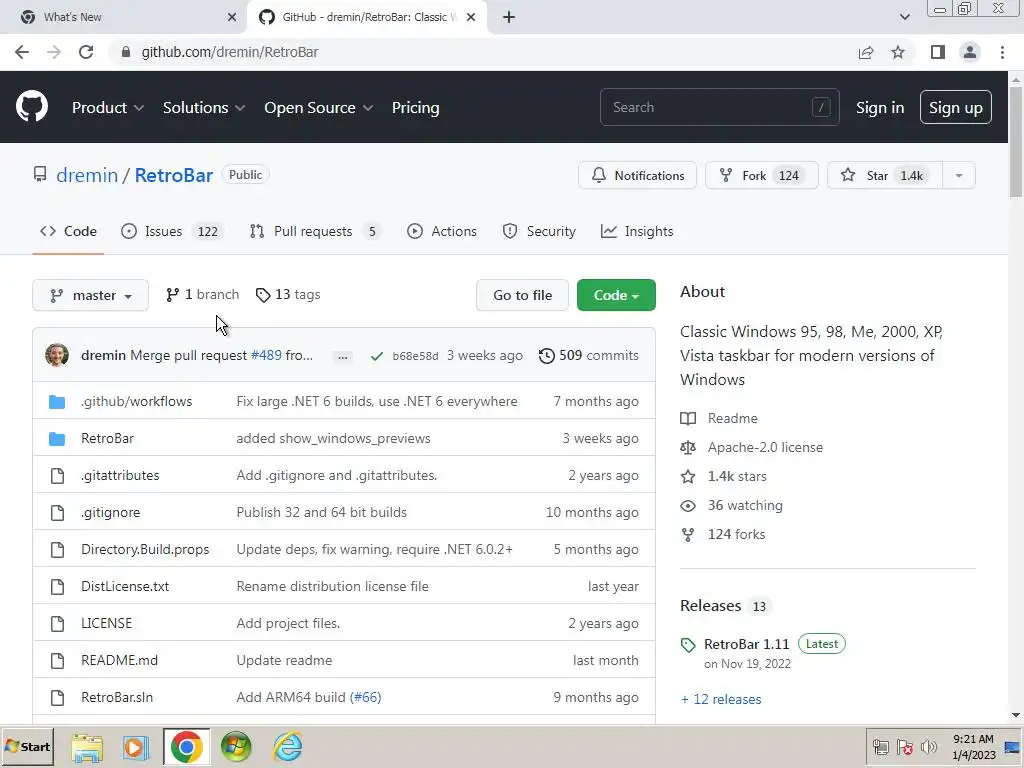Screen dimensions: 1024x768
Task: Open pull request #489 link
Action: pyautogui.click(x=266, y=355)
